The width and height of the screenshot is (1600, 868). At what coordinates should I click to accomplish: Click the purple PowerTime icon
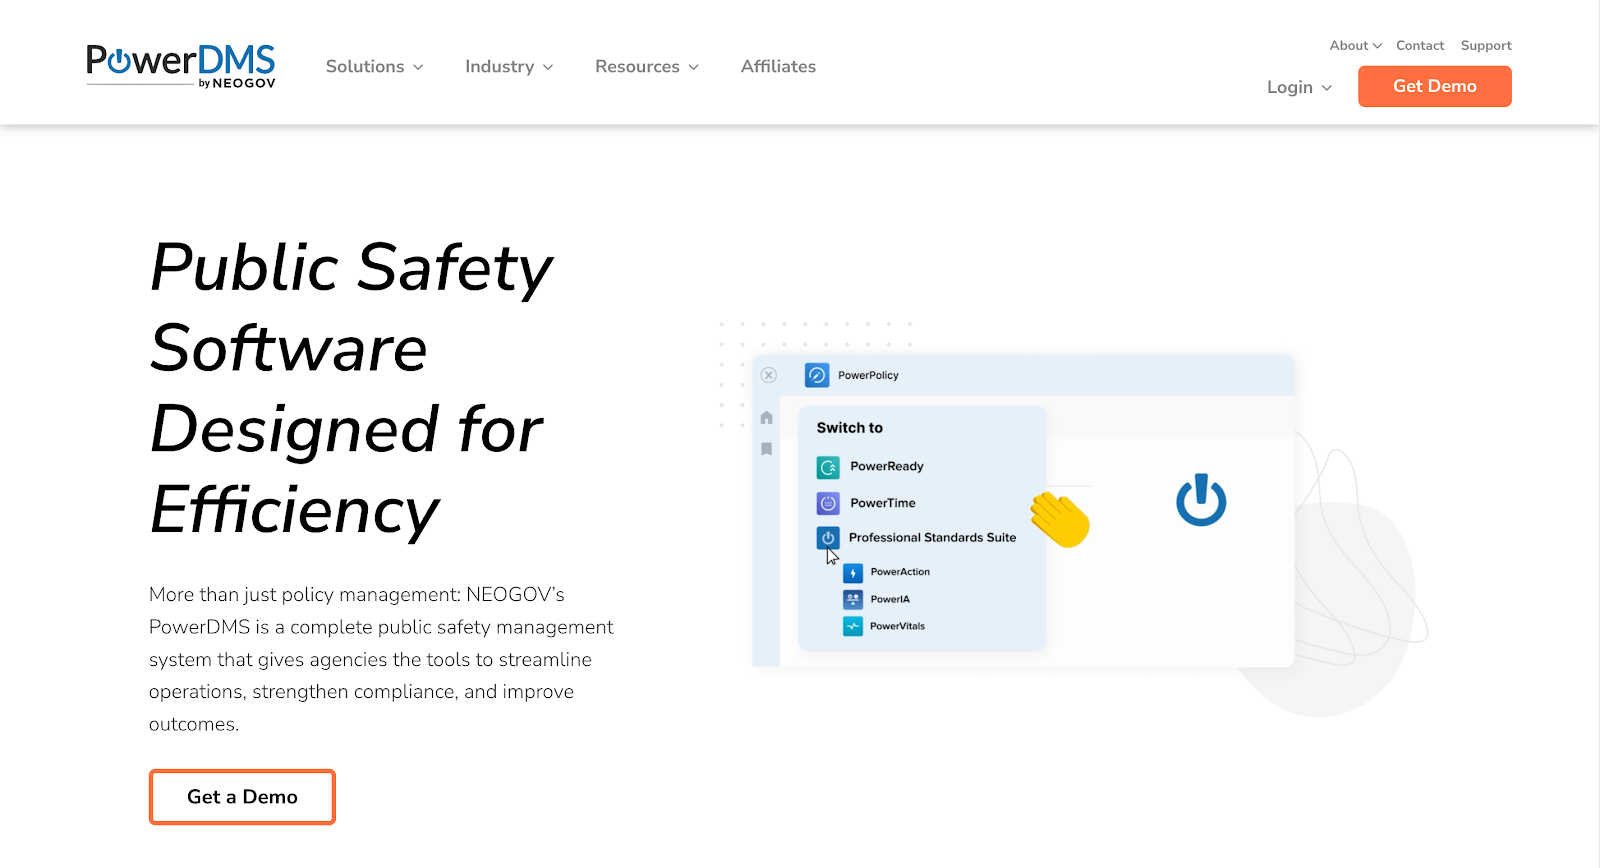pos(828,503)
